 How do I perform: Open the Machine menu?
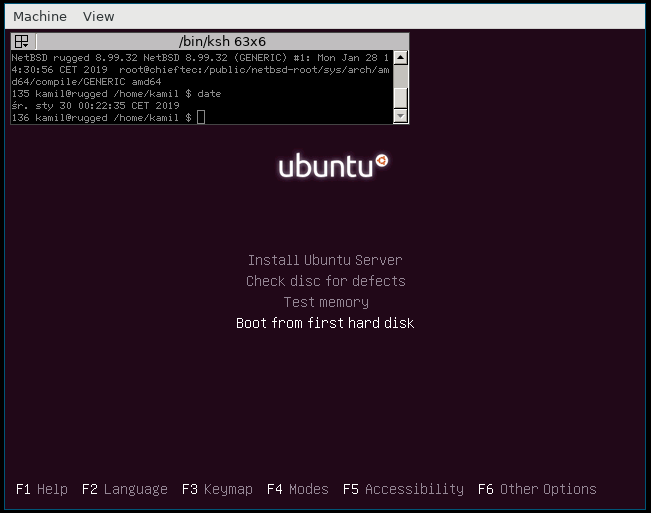[40, 17]
